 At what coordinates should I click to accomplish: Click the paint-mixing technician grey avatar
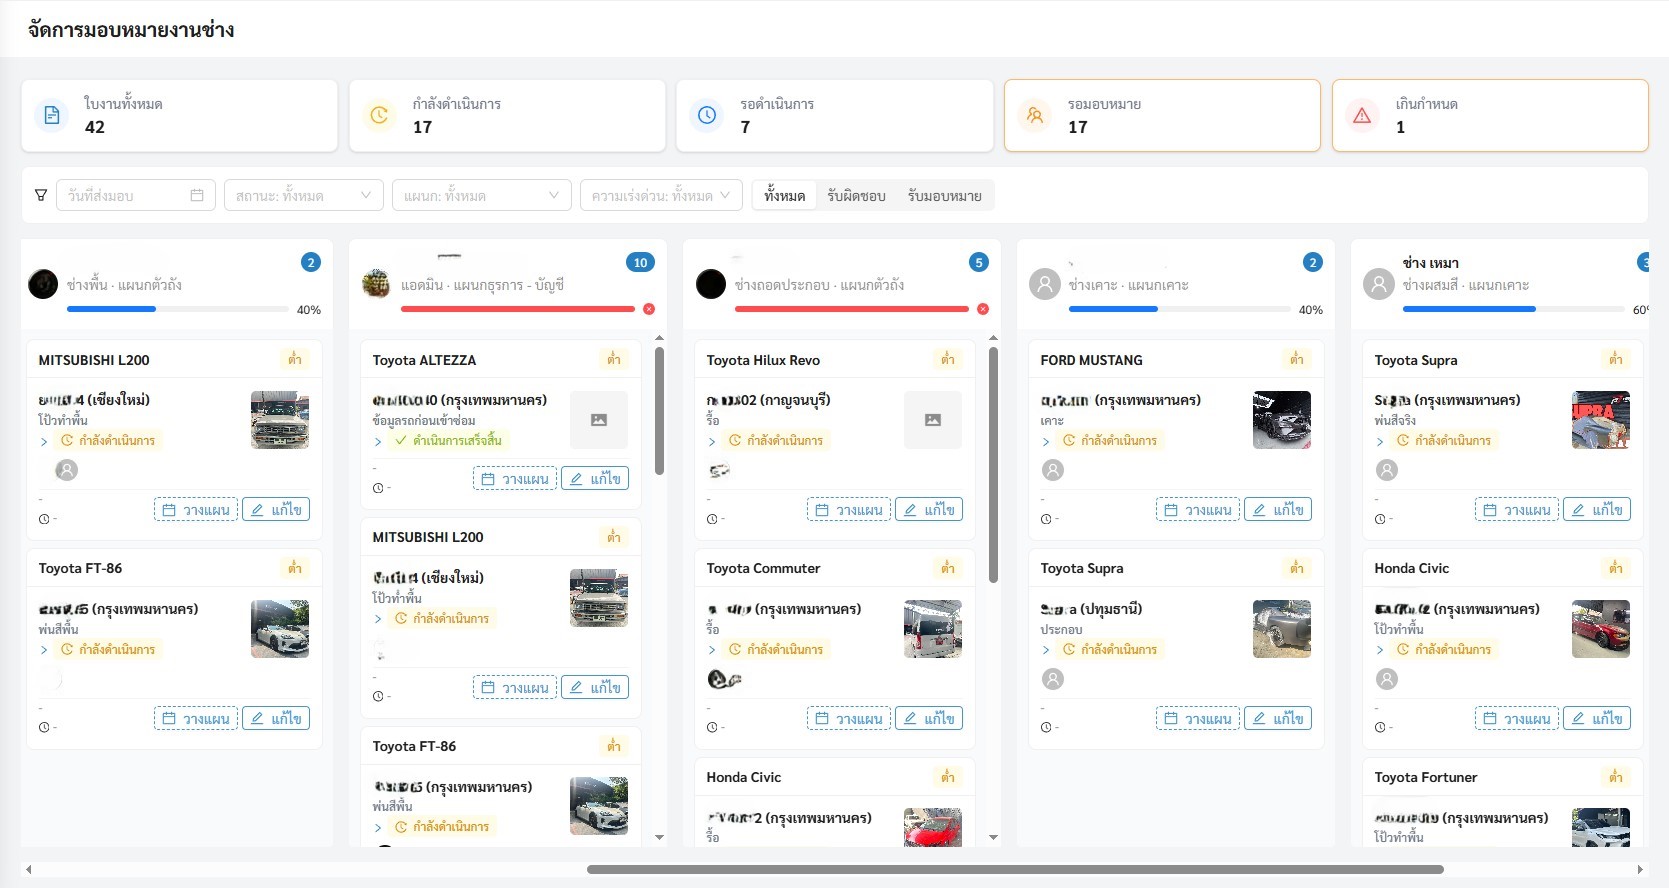point(1379,284)
